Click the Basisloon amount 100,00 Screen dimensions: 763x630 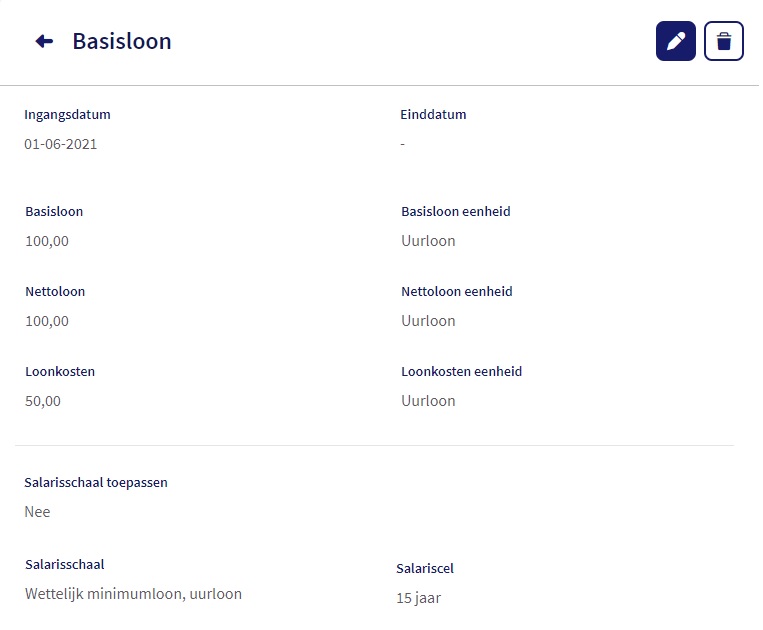point(47,241)
